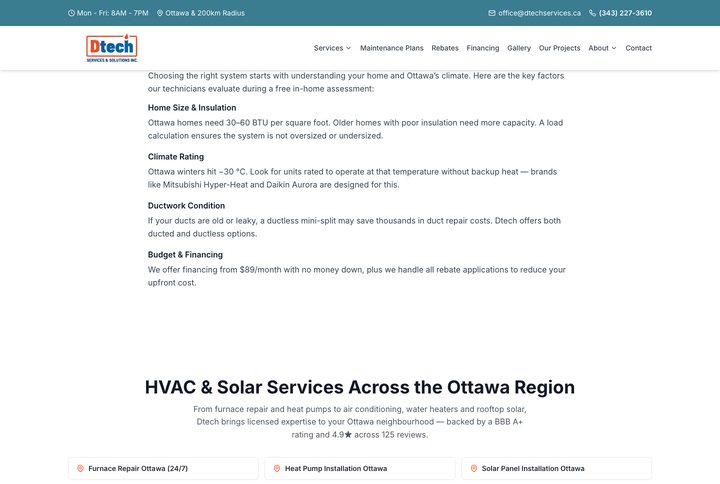
Task: Click the text mentioning BBB A+ rating
Action: 360,422
